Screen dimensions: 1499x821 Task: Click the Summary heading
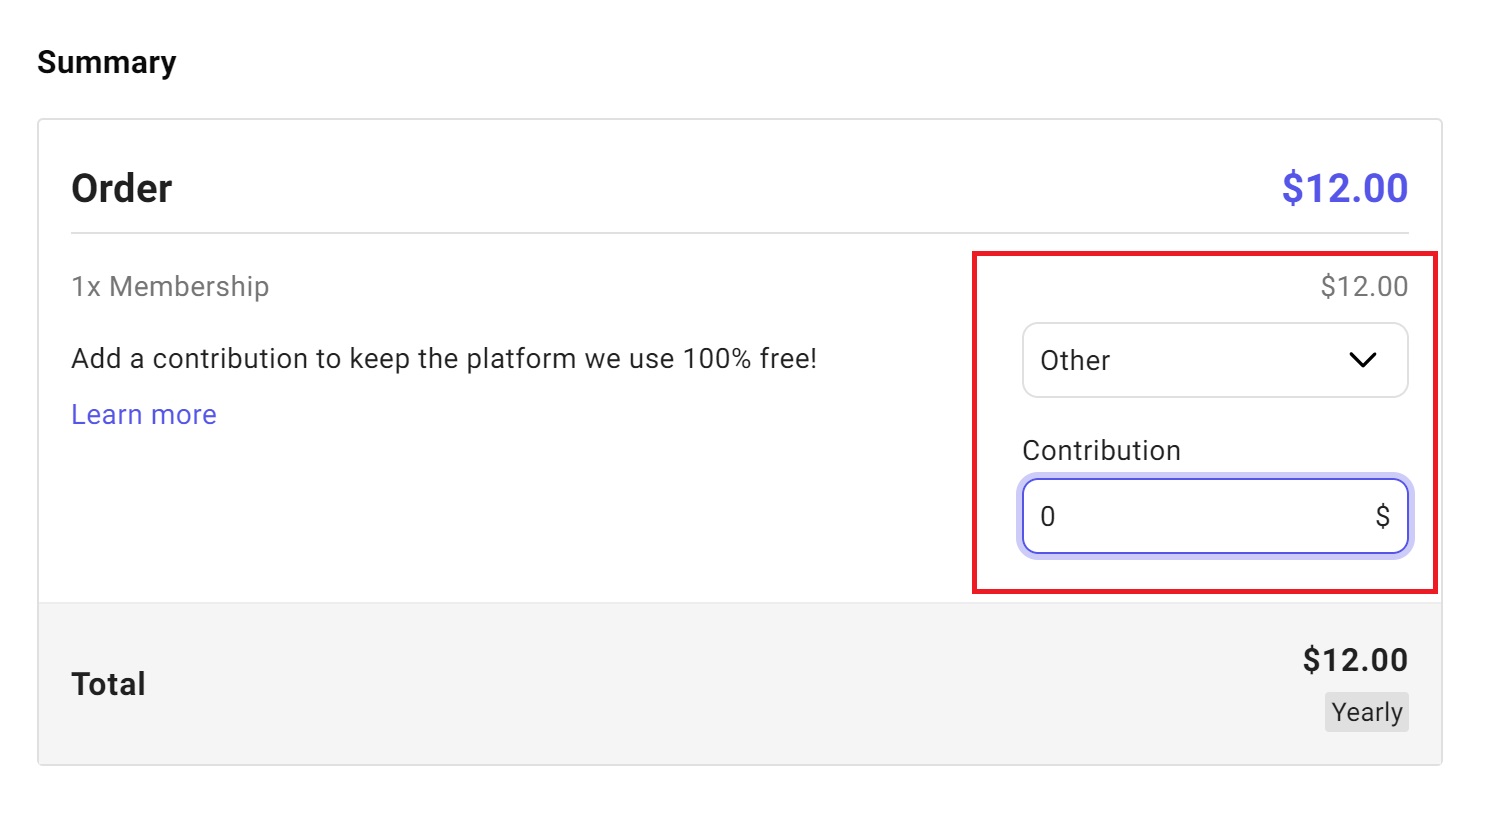click(107, 62)
